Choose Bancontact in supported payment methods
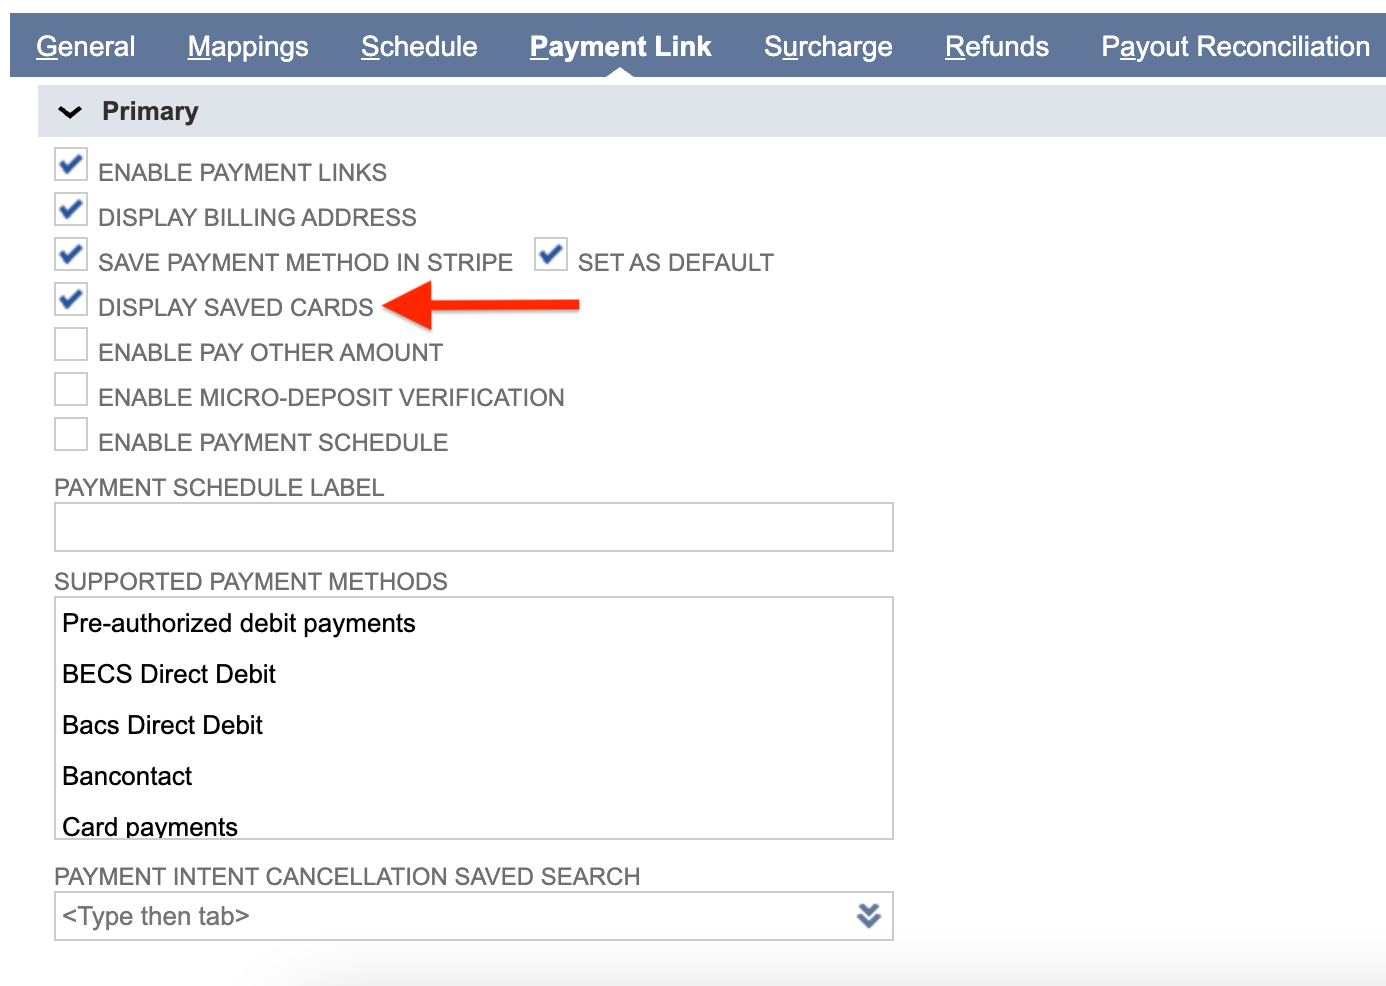This screenshot has height=986, width=1386. pos(127,777)
